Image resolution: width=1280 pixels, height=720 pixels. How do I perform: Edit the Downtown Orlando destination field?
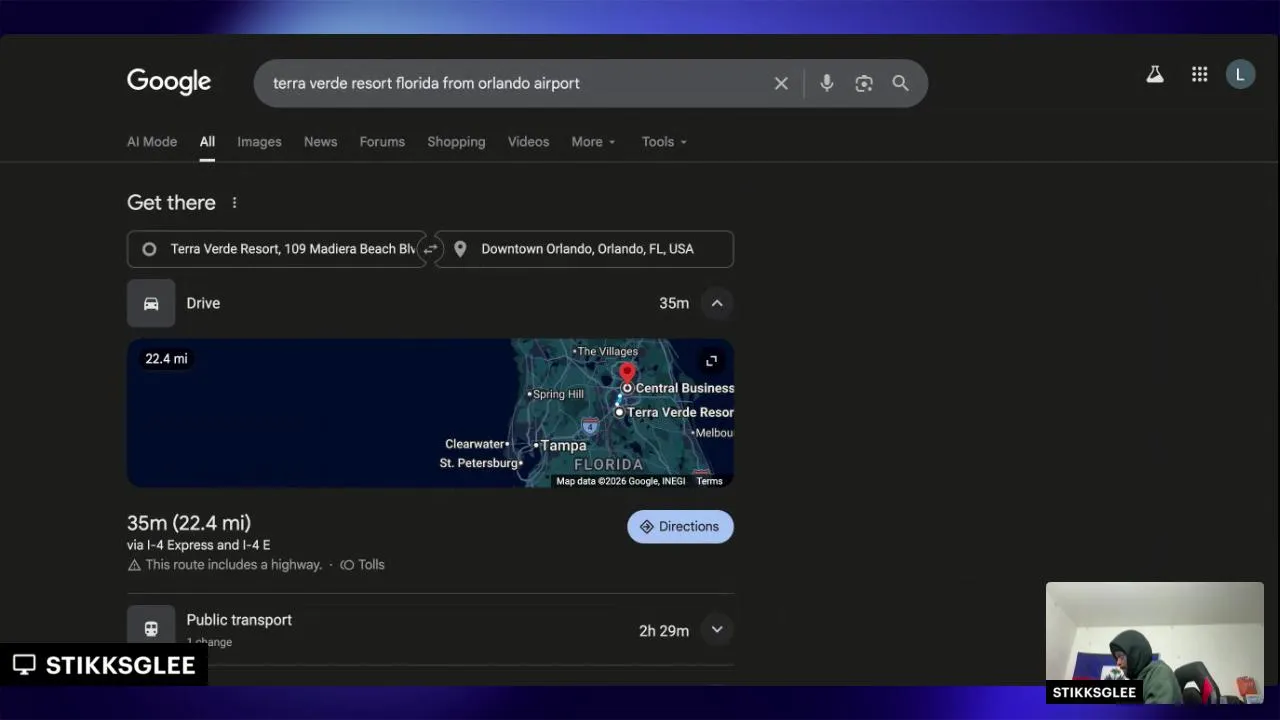pos(584,249)
